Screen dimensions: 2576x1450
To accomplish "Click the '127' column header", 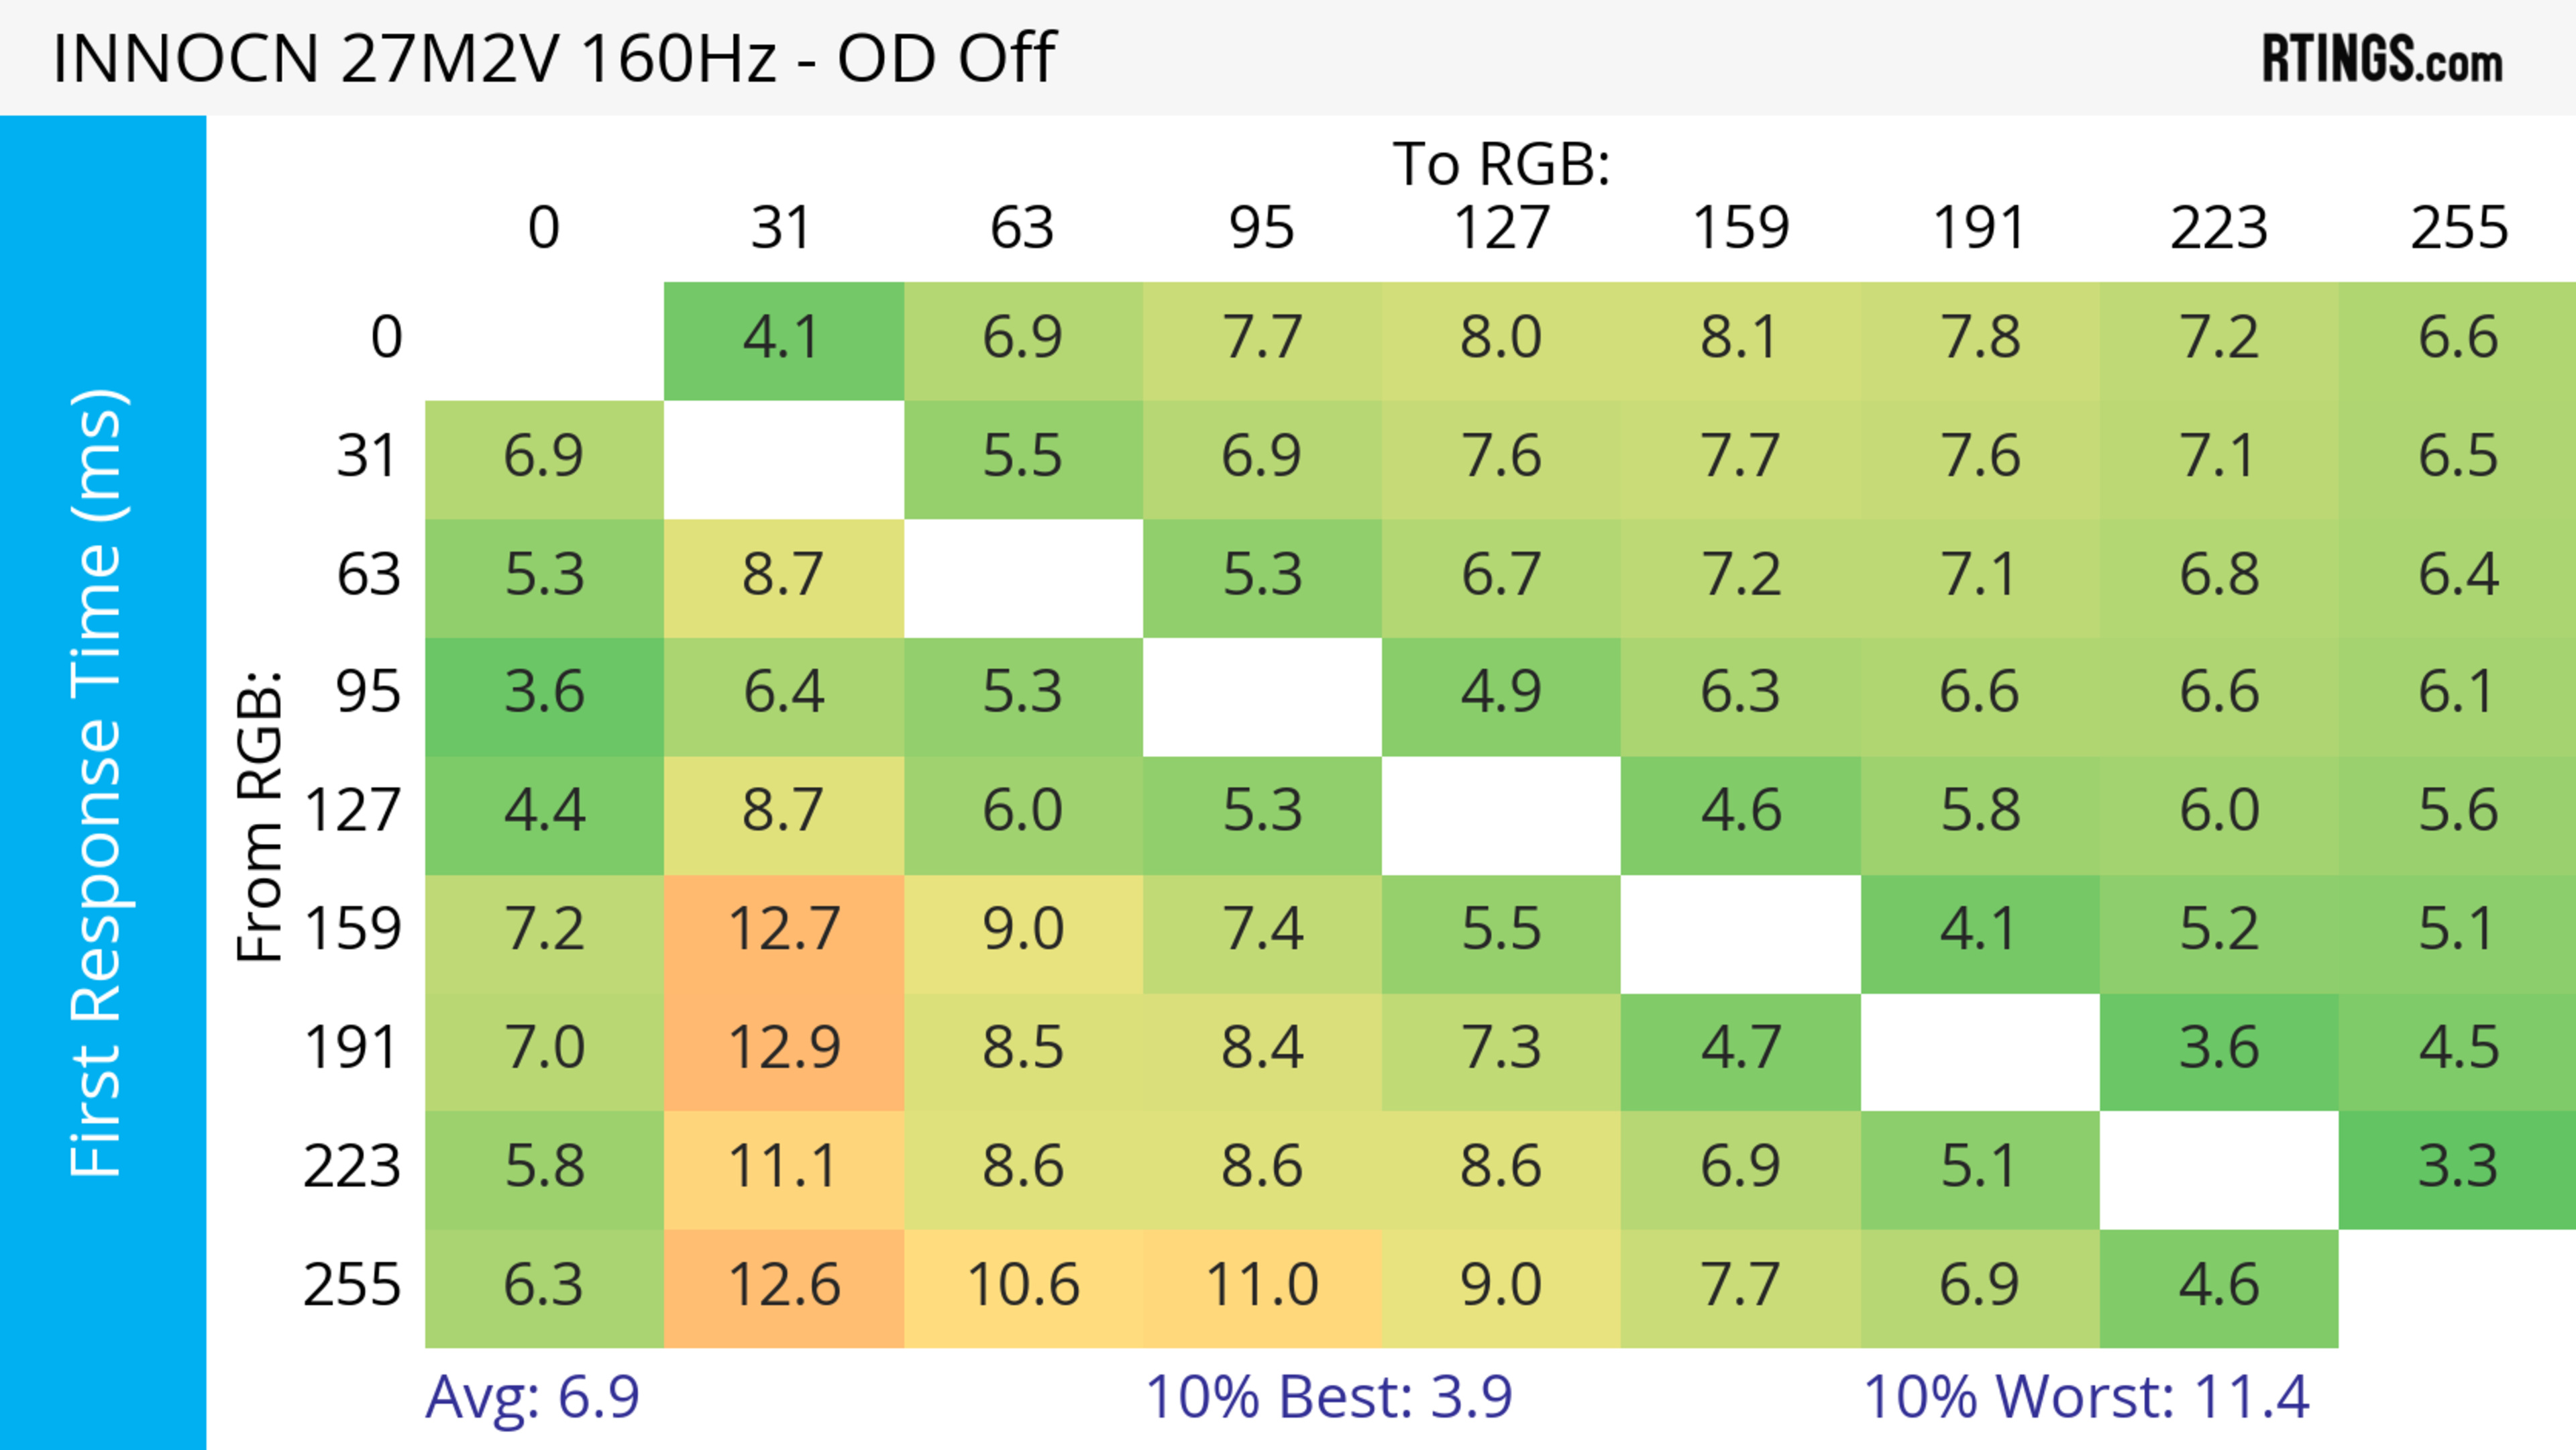I will click(1501, 228).
